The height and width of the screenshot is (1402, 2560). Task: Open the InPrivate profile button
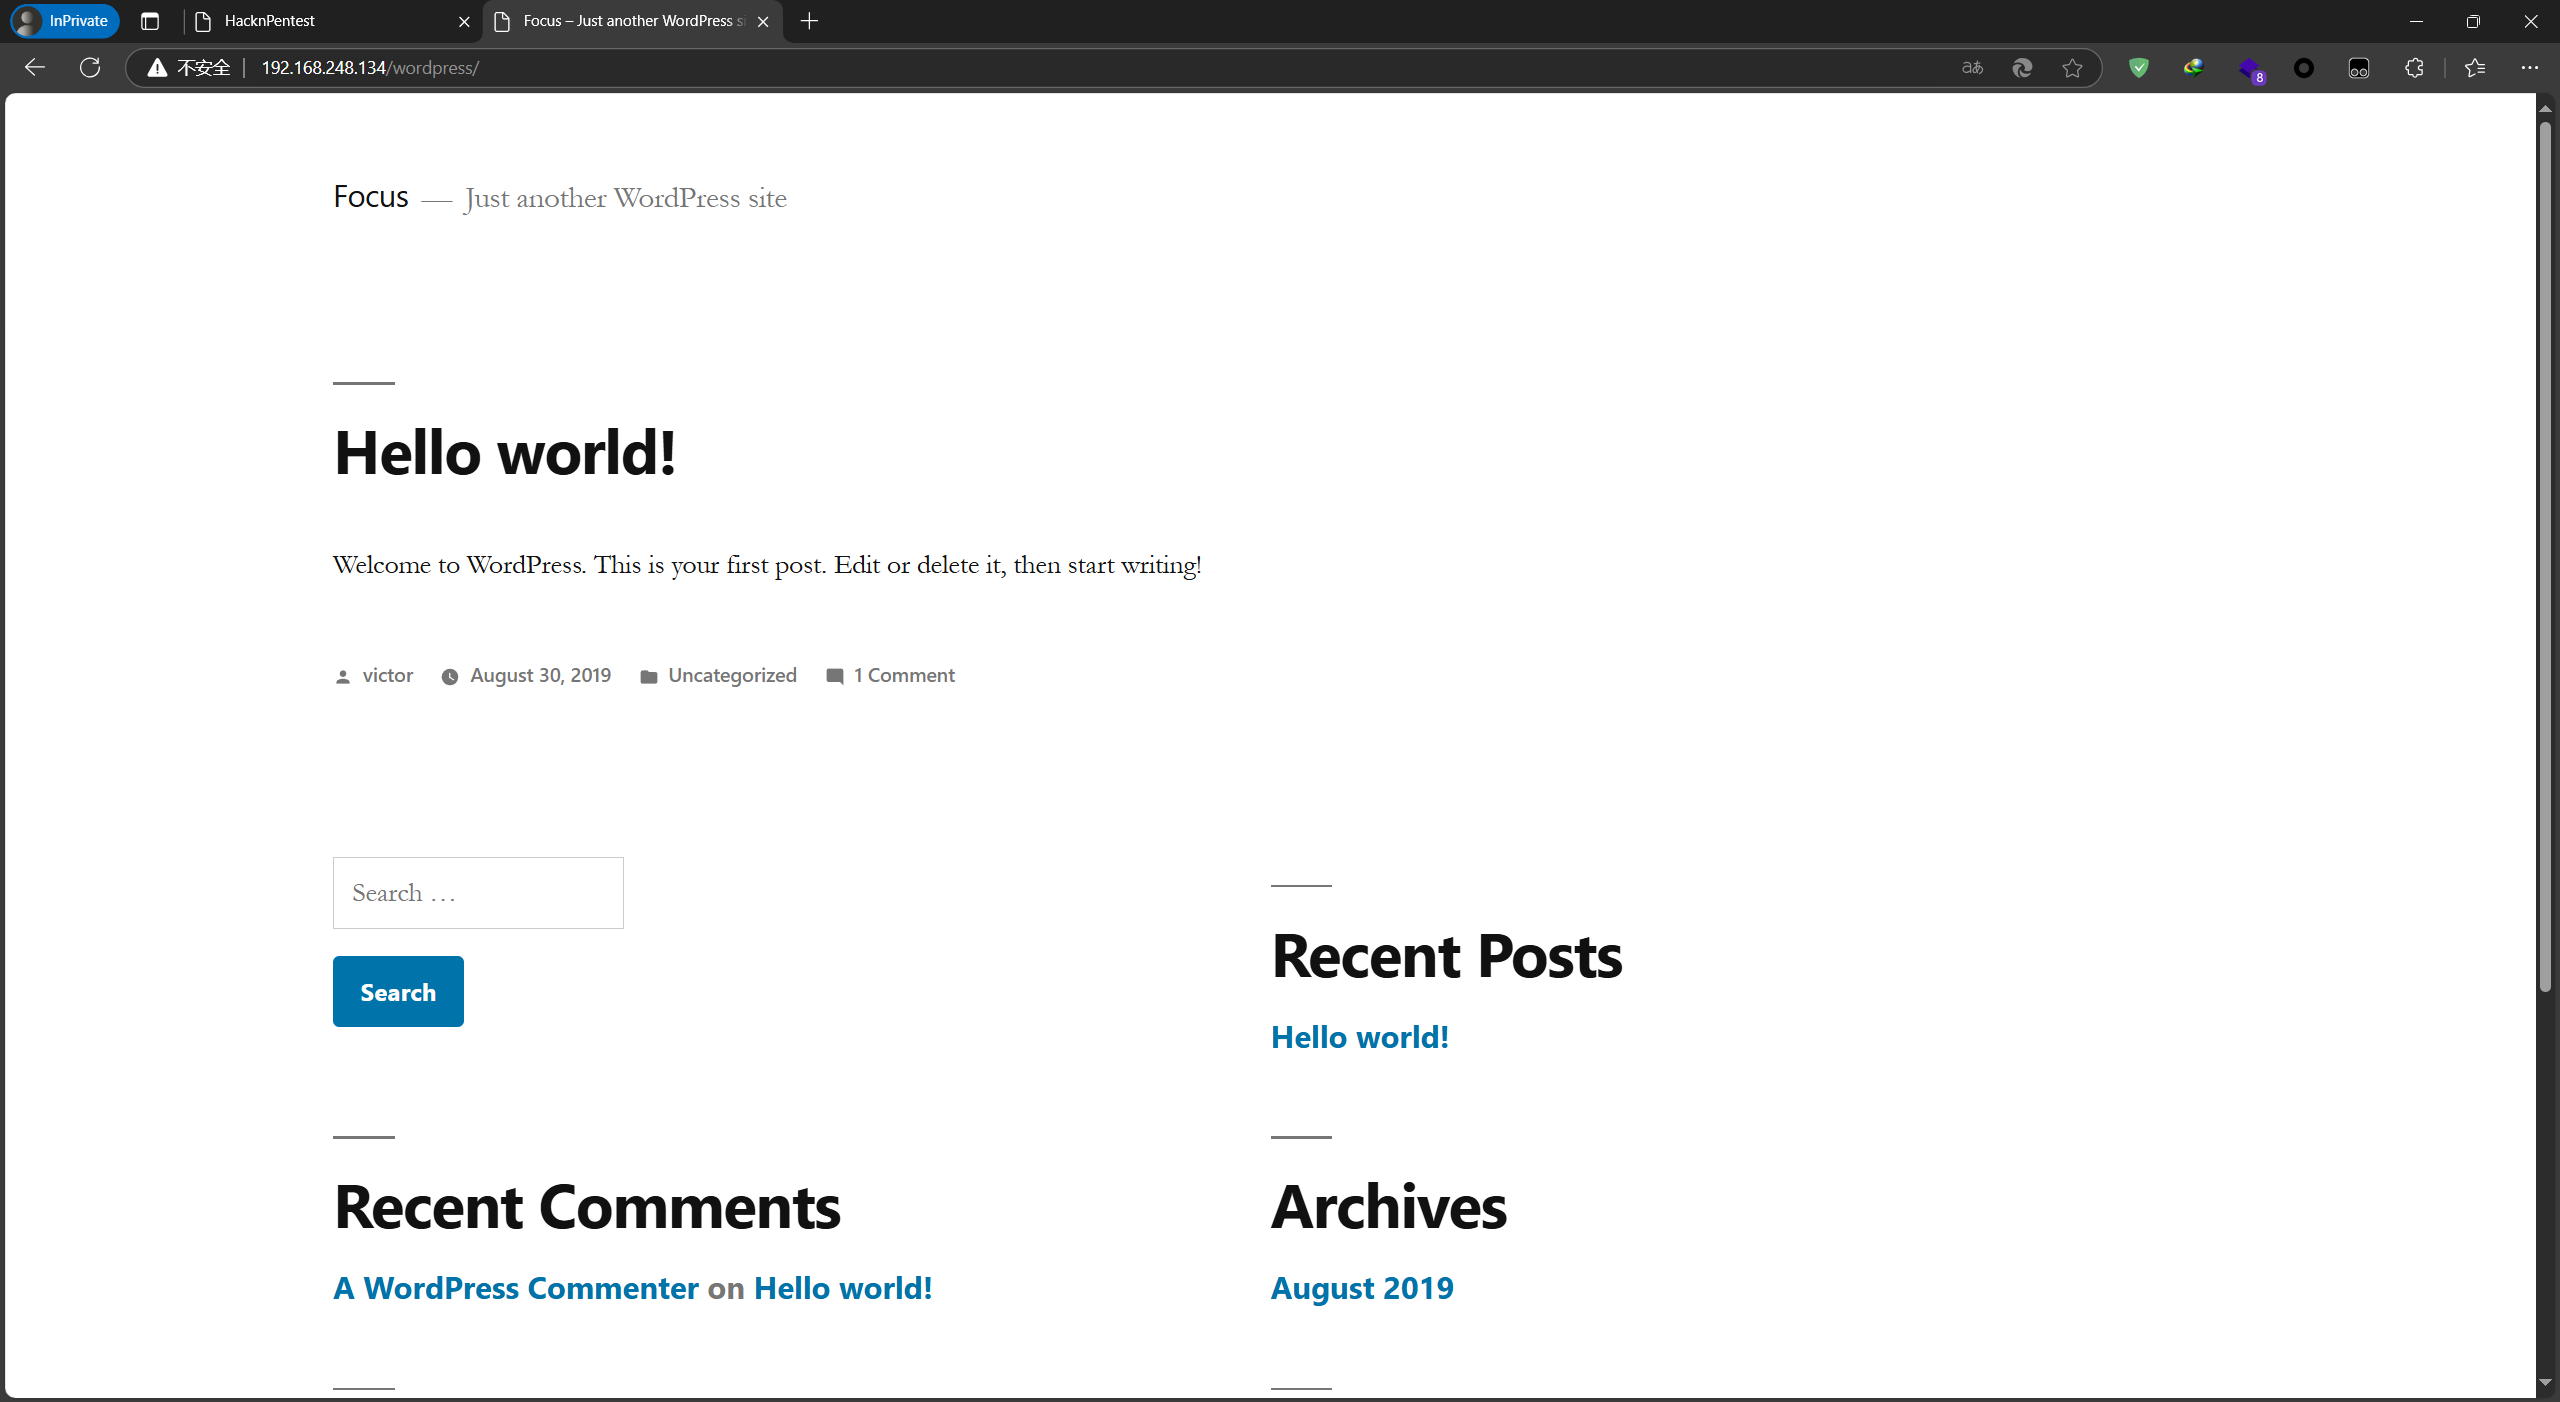click(65, 21)
